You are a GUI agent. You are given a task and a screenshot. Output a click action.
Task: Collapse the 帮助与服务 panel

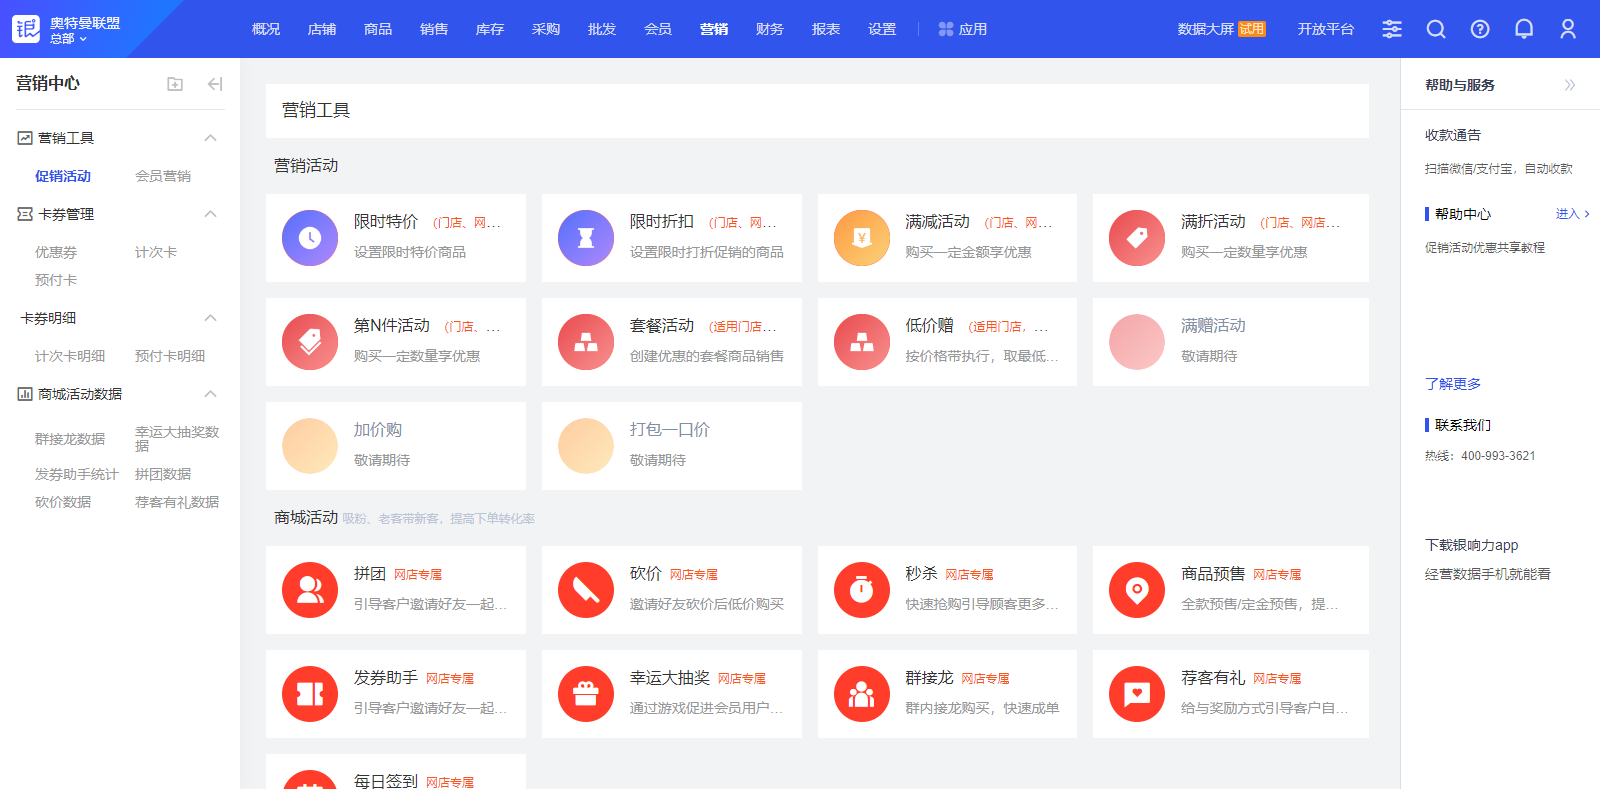1570,85
